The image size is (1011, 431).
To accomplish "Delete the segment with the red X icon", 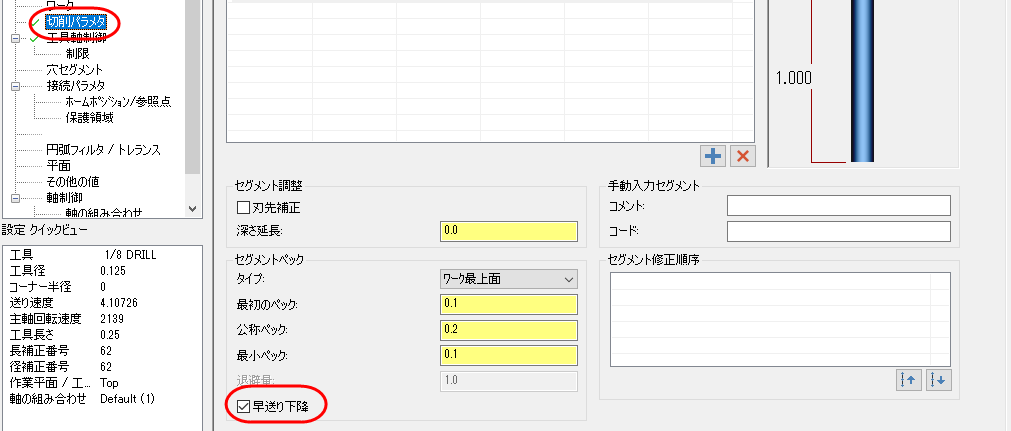I will [x=743, y=156].
